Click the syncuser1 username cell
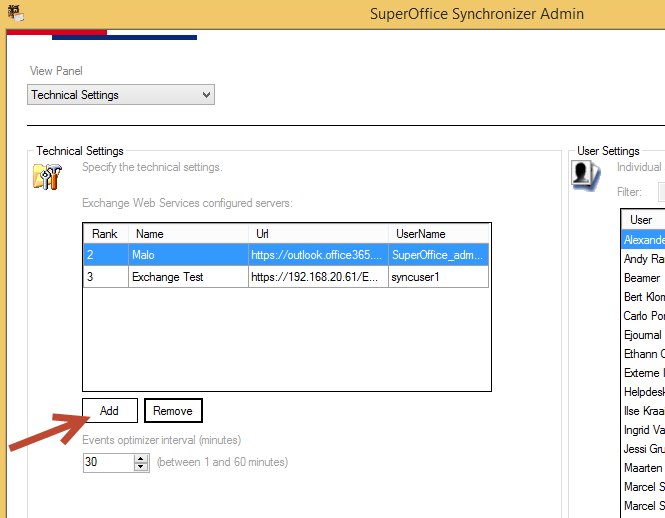The width and height of the screenshot is (665, 518). (439, 277)
